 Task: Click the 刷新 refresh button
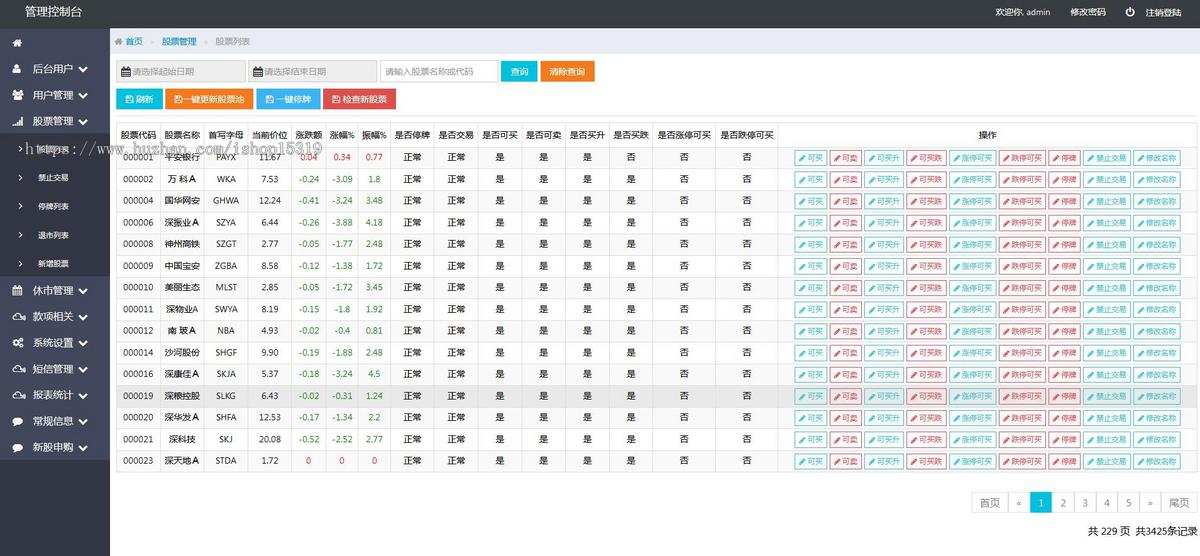(x=139, y=99)
